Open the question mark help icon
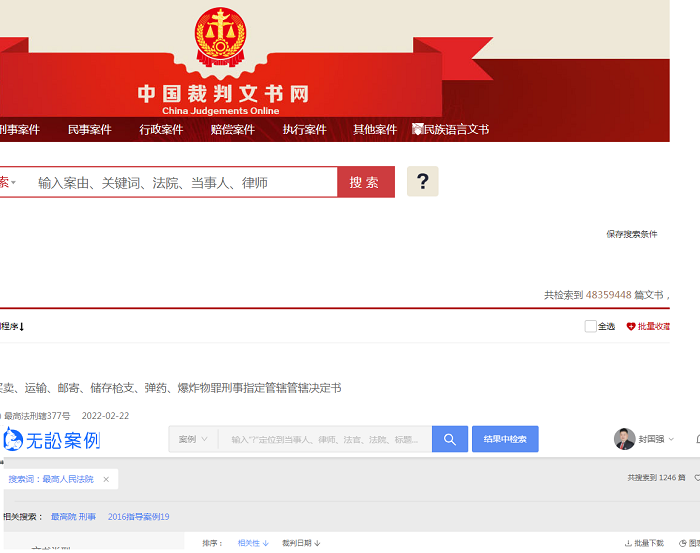The height and width of the screenshot is (553, 700). (422, 181)
